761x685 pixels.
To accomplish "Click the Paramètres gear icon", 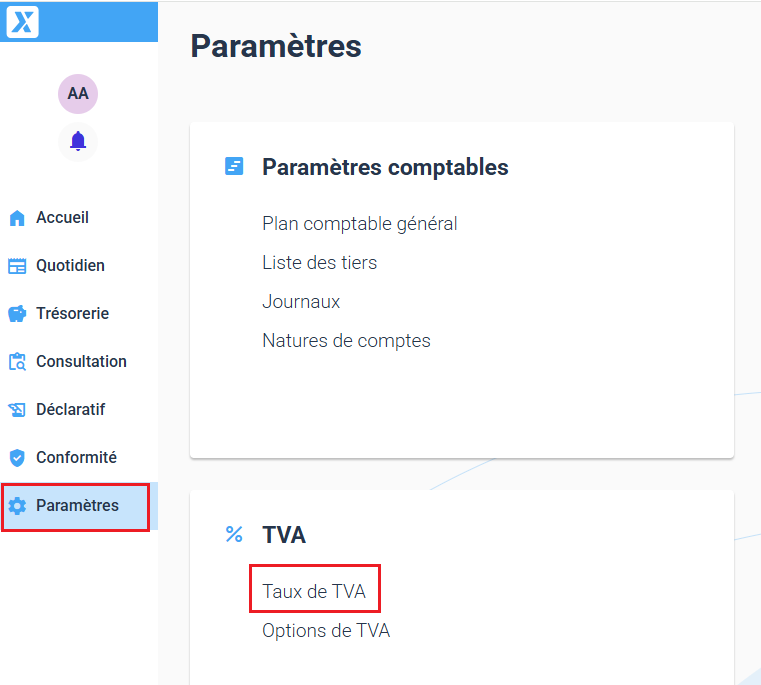I will 17,506.
